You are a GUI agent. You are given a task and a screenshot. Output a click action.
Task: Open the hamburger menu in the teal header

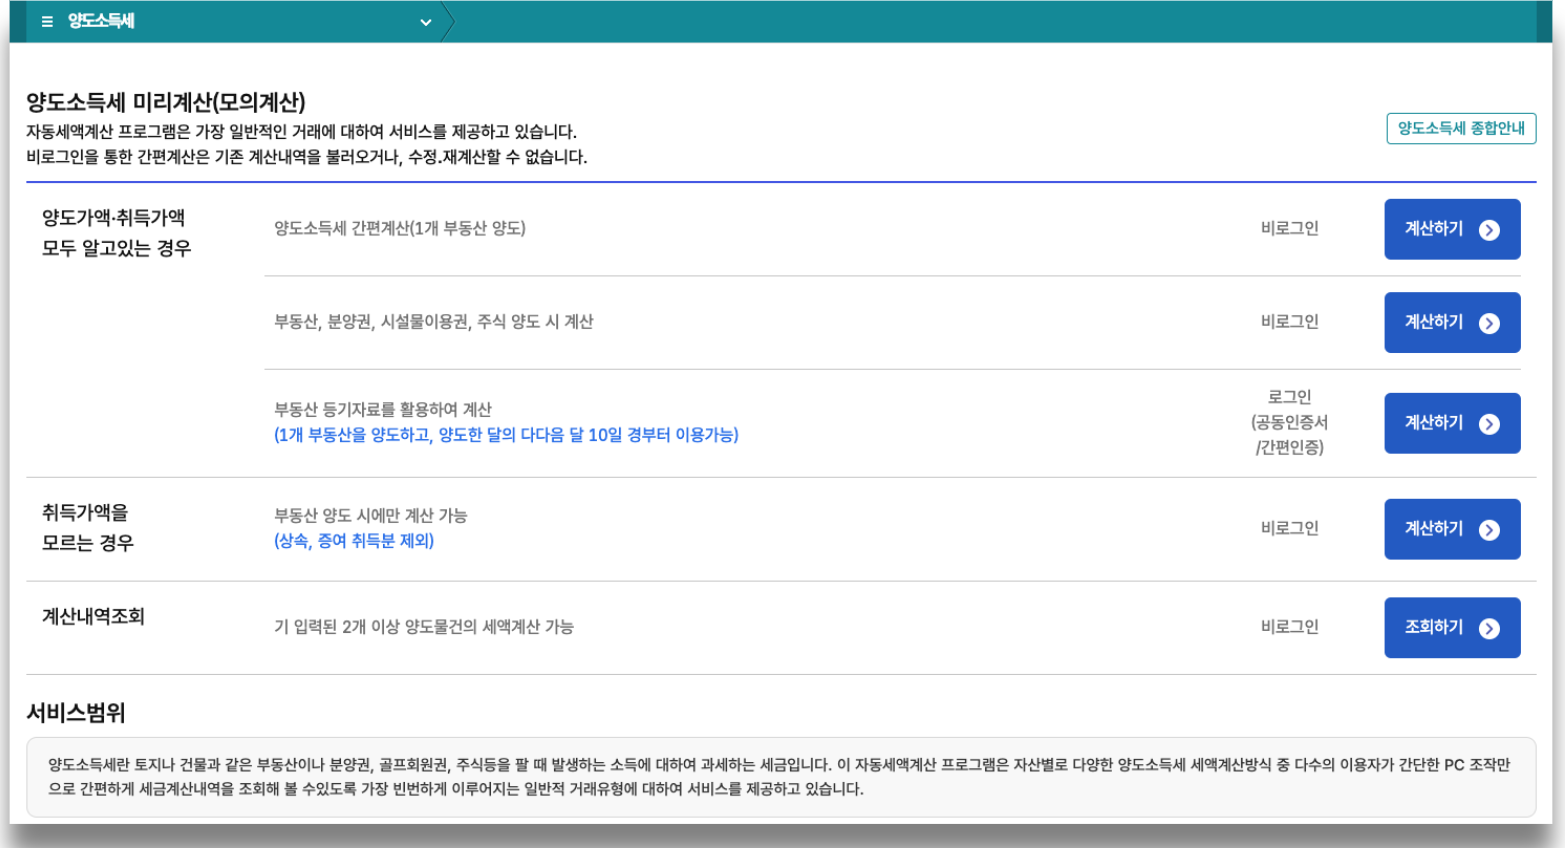coord(46,21)
